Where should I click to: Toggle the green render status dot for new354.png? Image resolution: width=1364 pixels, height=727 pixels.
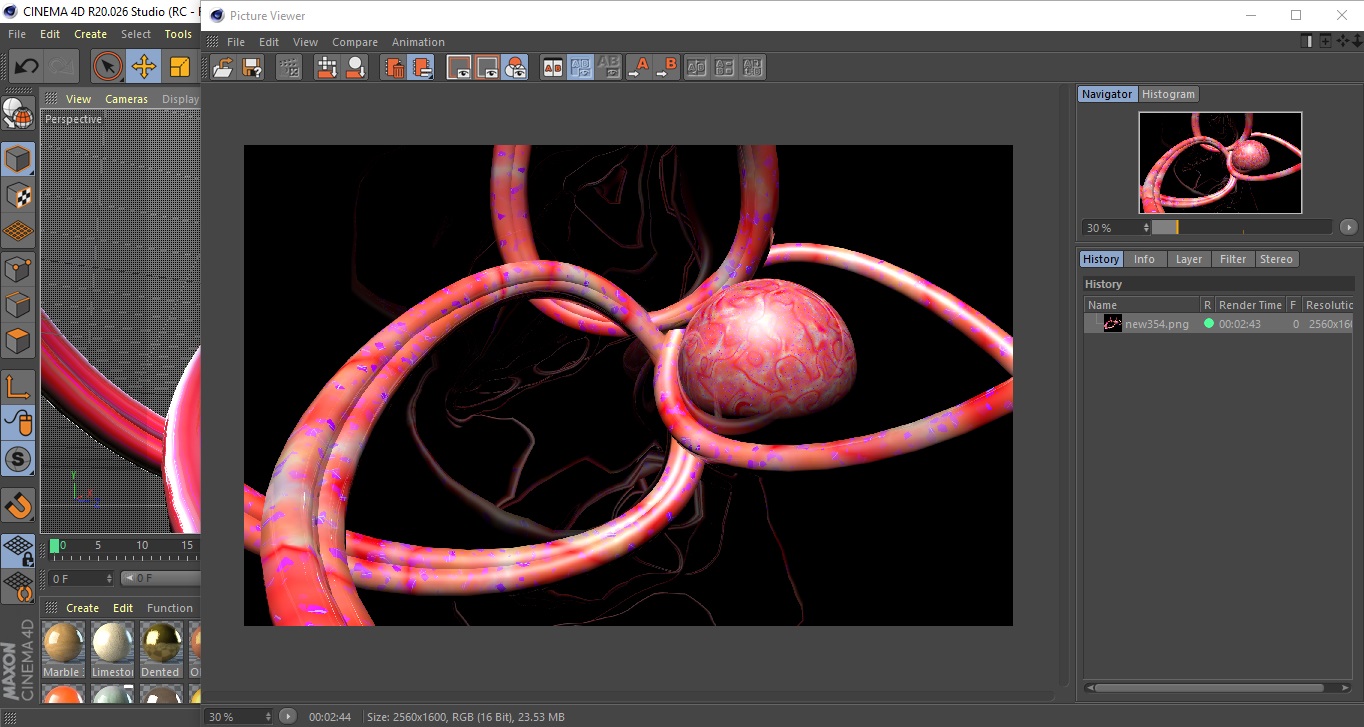1208,324
